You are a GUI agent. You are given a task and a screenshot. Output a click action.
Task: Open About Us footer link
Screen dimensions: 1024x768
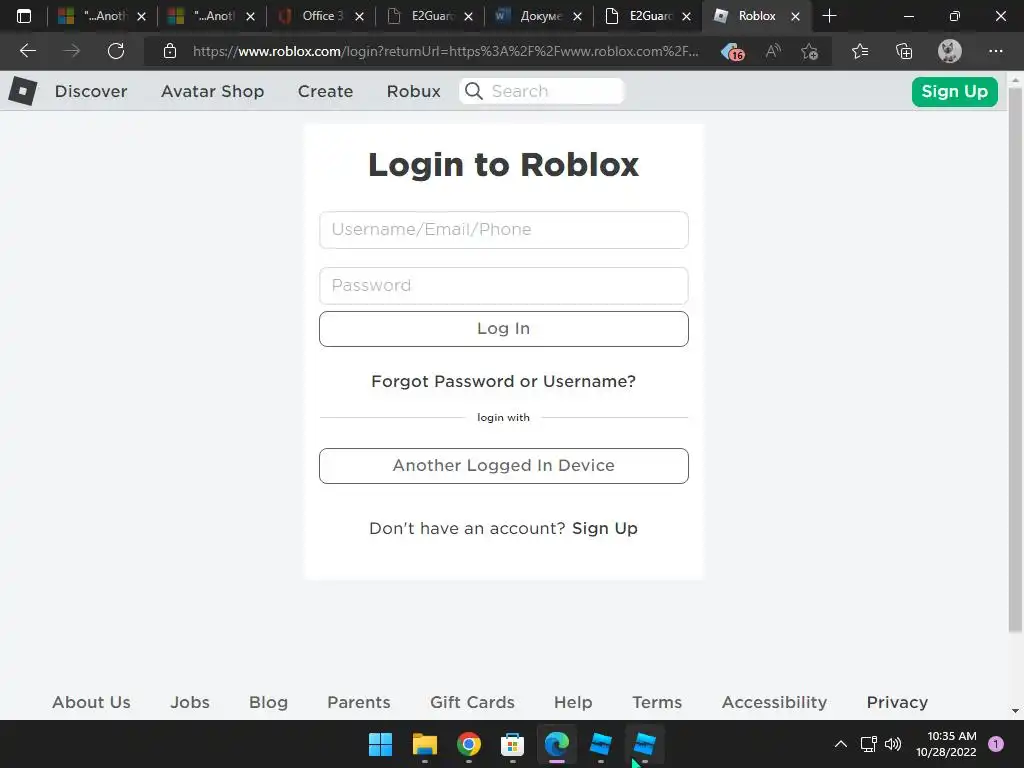[91, 702]
